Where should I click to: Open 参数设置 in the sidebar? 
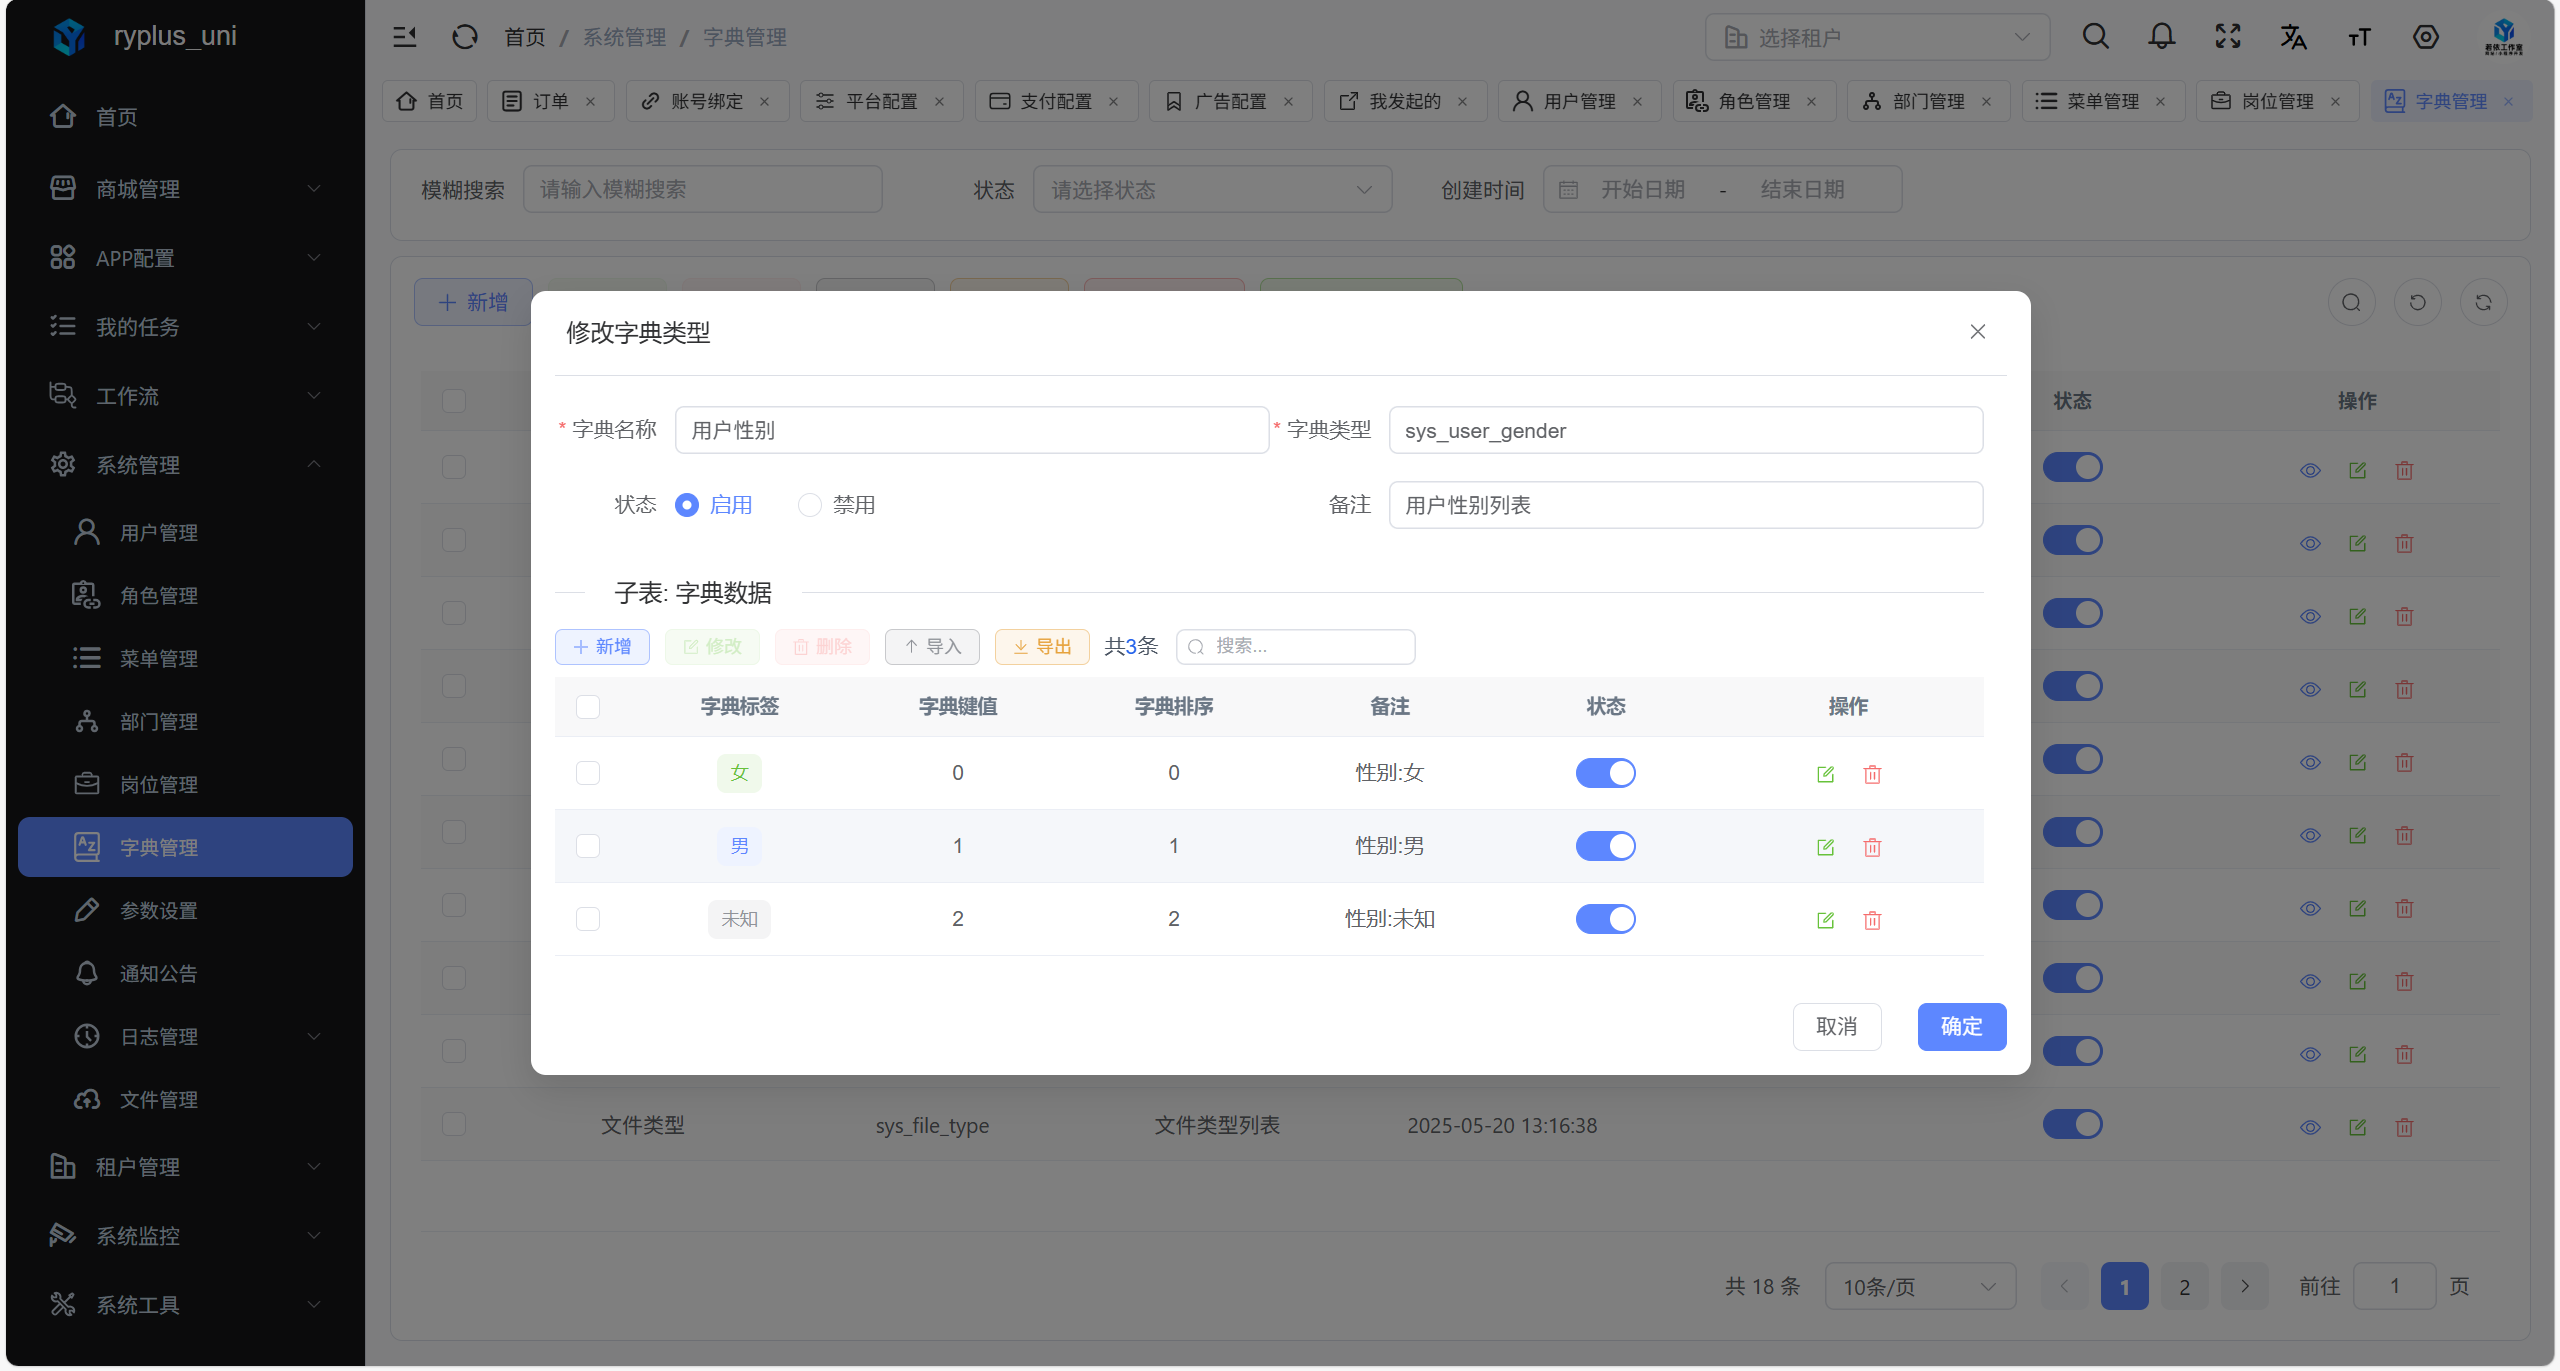click(x=159, y=910)
